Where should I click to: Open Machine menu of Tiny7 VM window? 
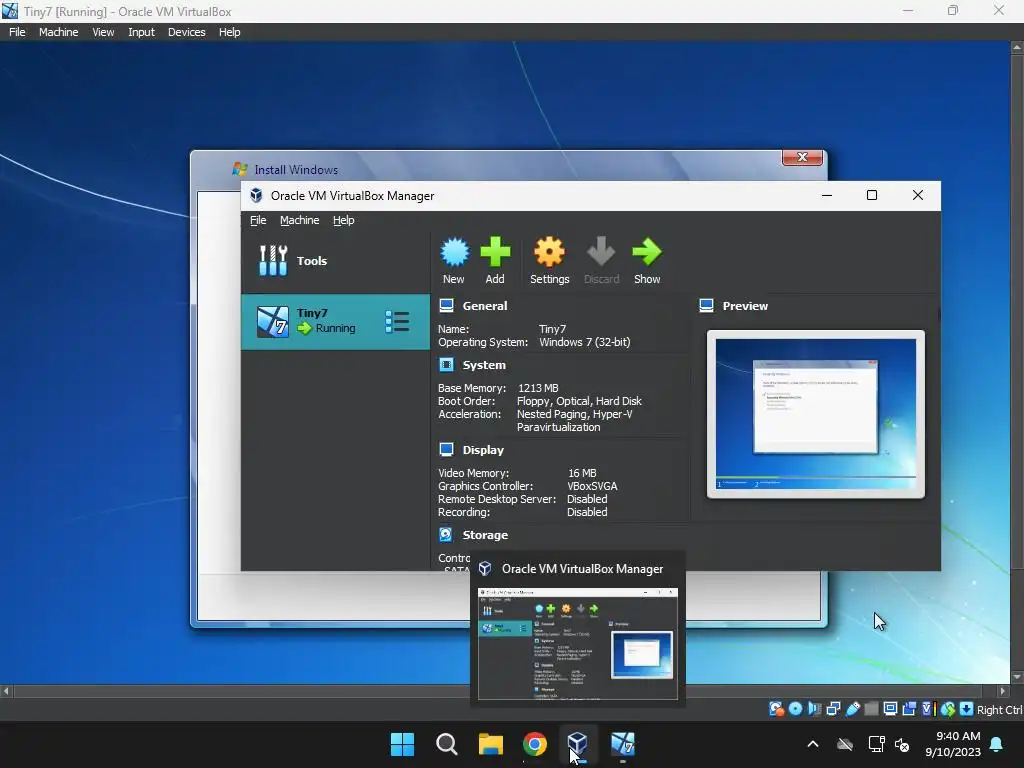tap(58, 32)
